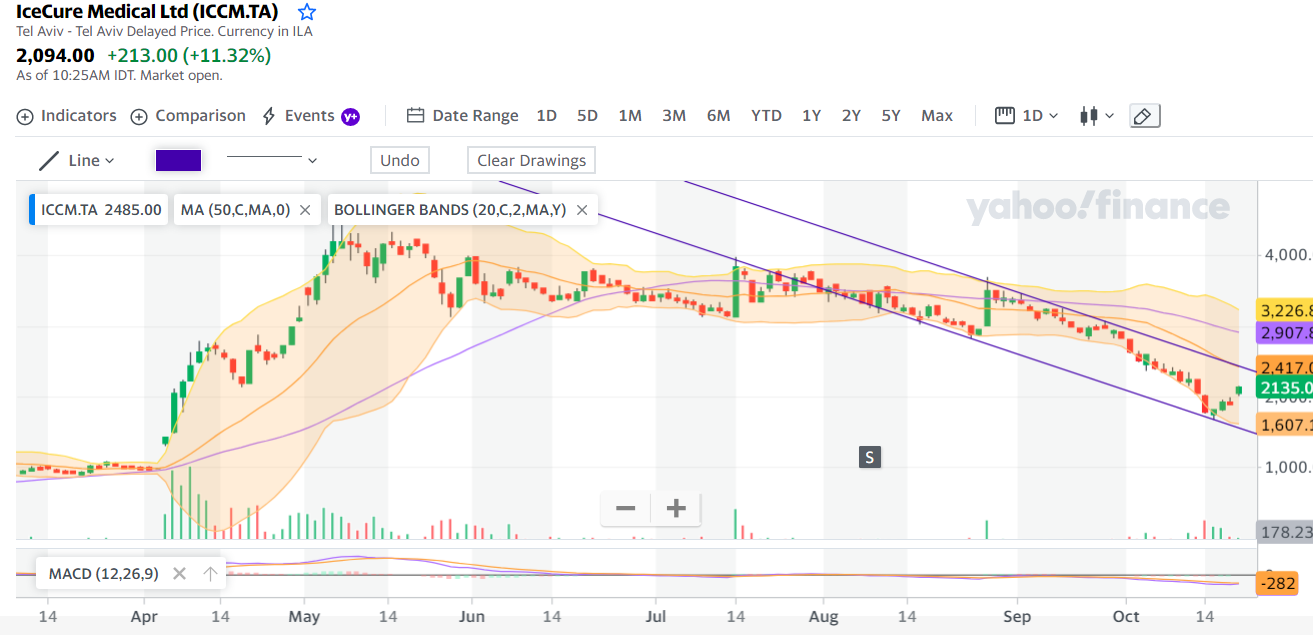Screen dimensions: 1313x635
Task: Click the purple Y+ premium badge
Action: pyautogui.click(x=350, y=116)
